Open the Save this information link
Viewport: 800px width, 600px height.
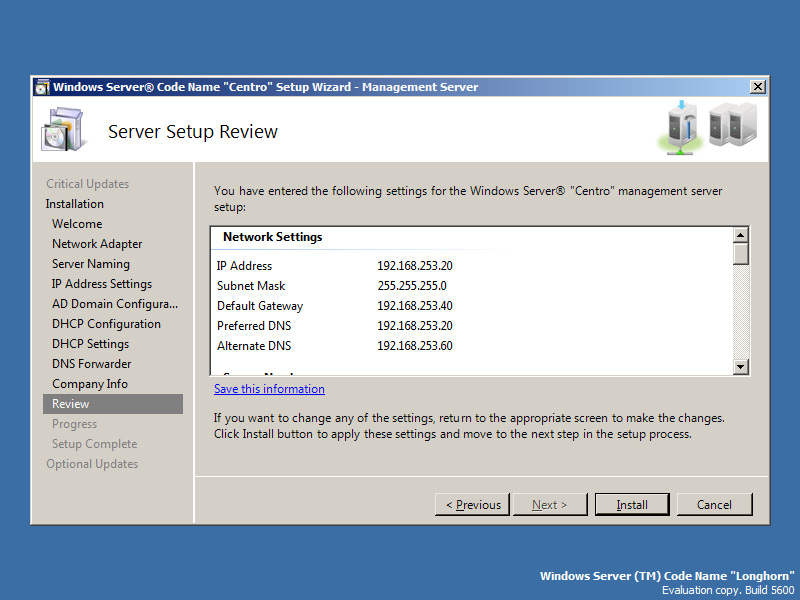[269, 389]
